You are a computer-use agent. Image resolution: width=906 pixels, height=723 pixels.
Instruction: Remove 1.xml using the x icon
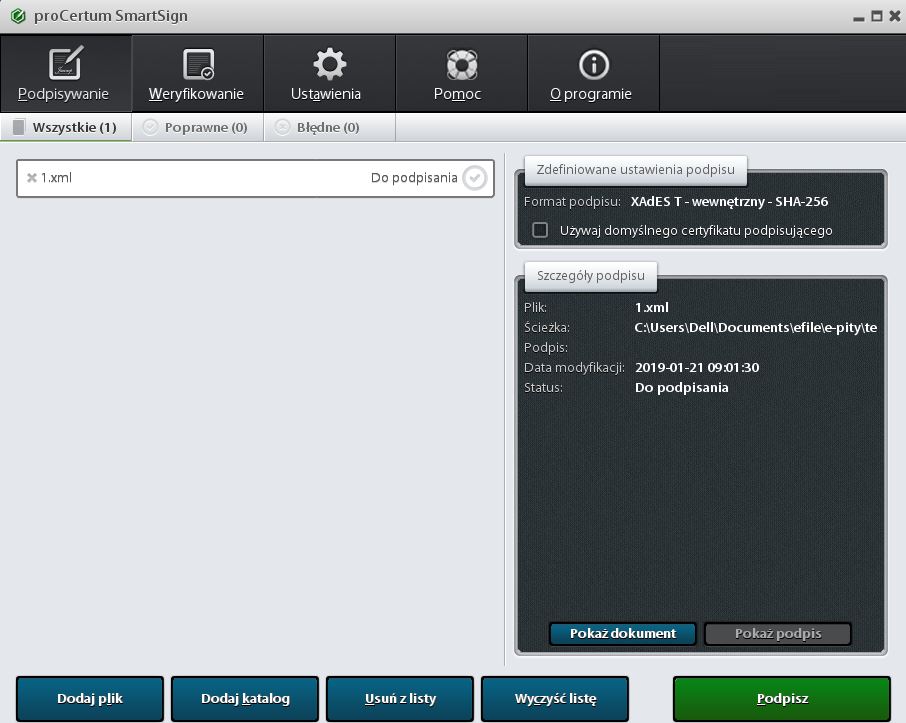[31, 178]
